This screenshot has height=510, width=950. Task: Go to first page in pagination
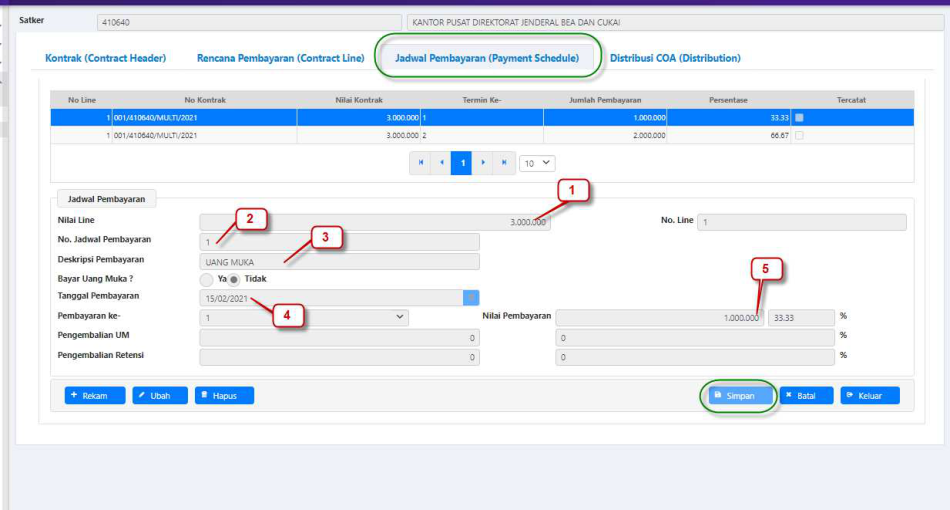point(421,163)
